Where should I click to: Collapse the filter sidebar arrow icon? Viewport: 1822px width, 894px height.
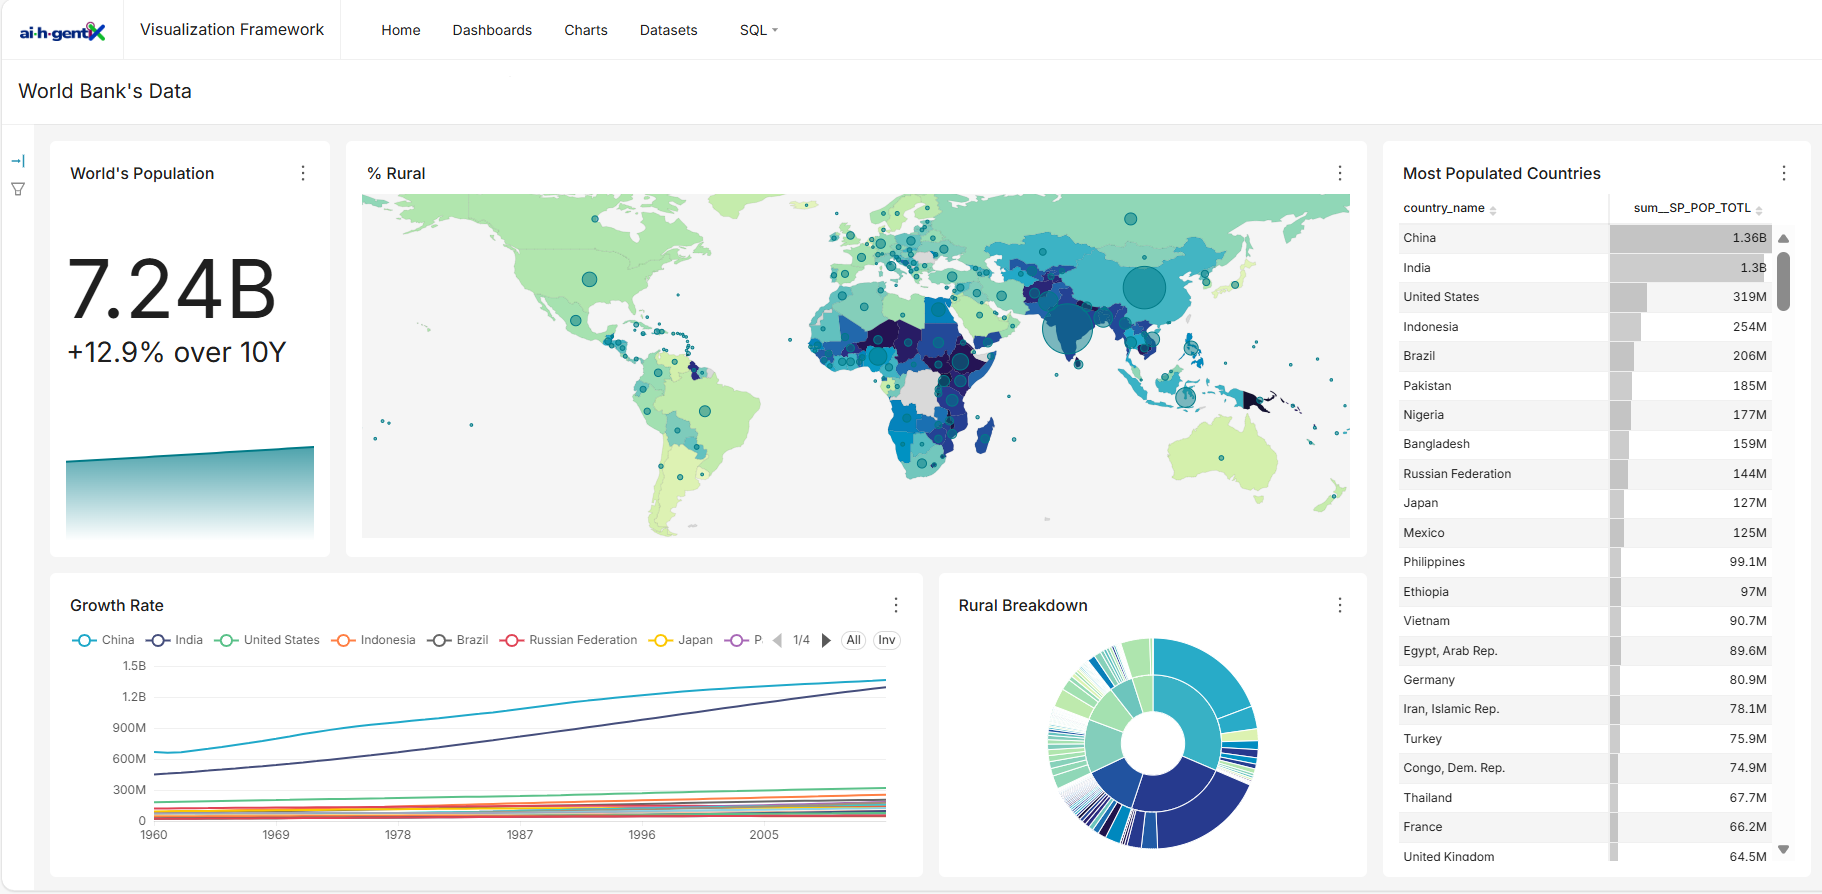18,161
